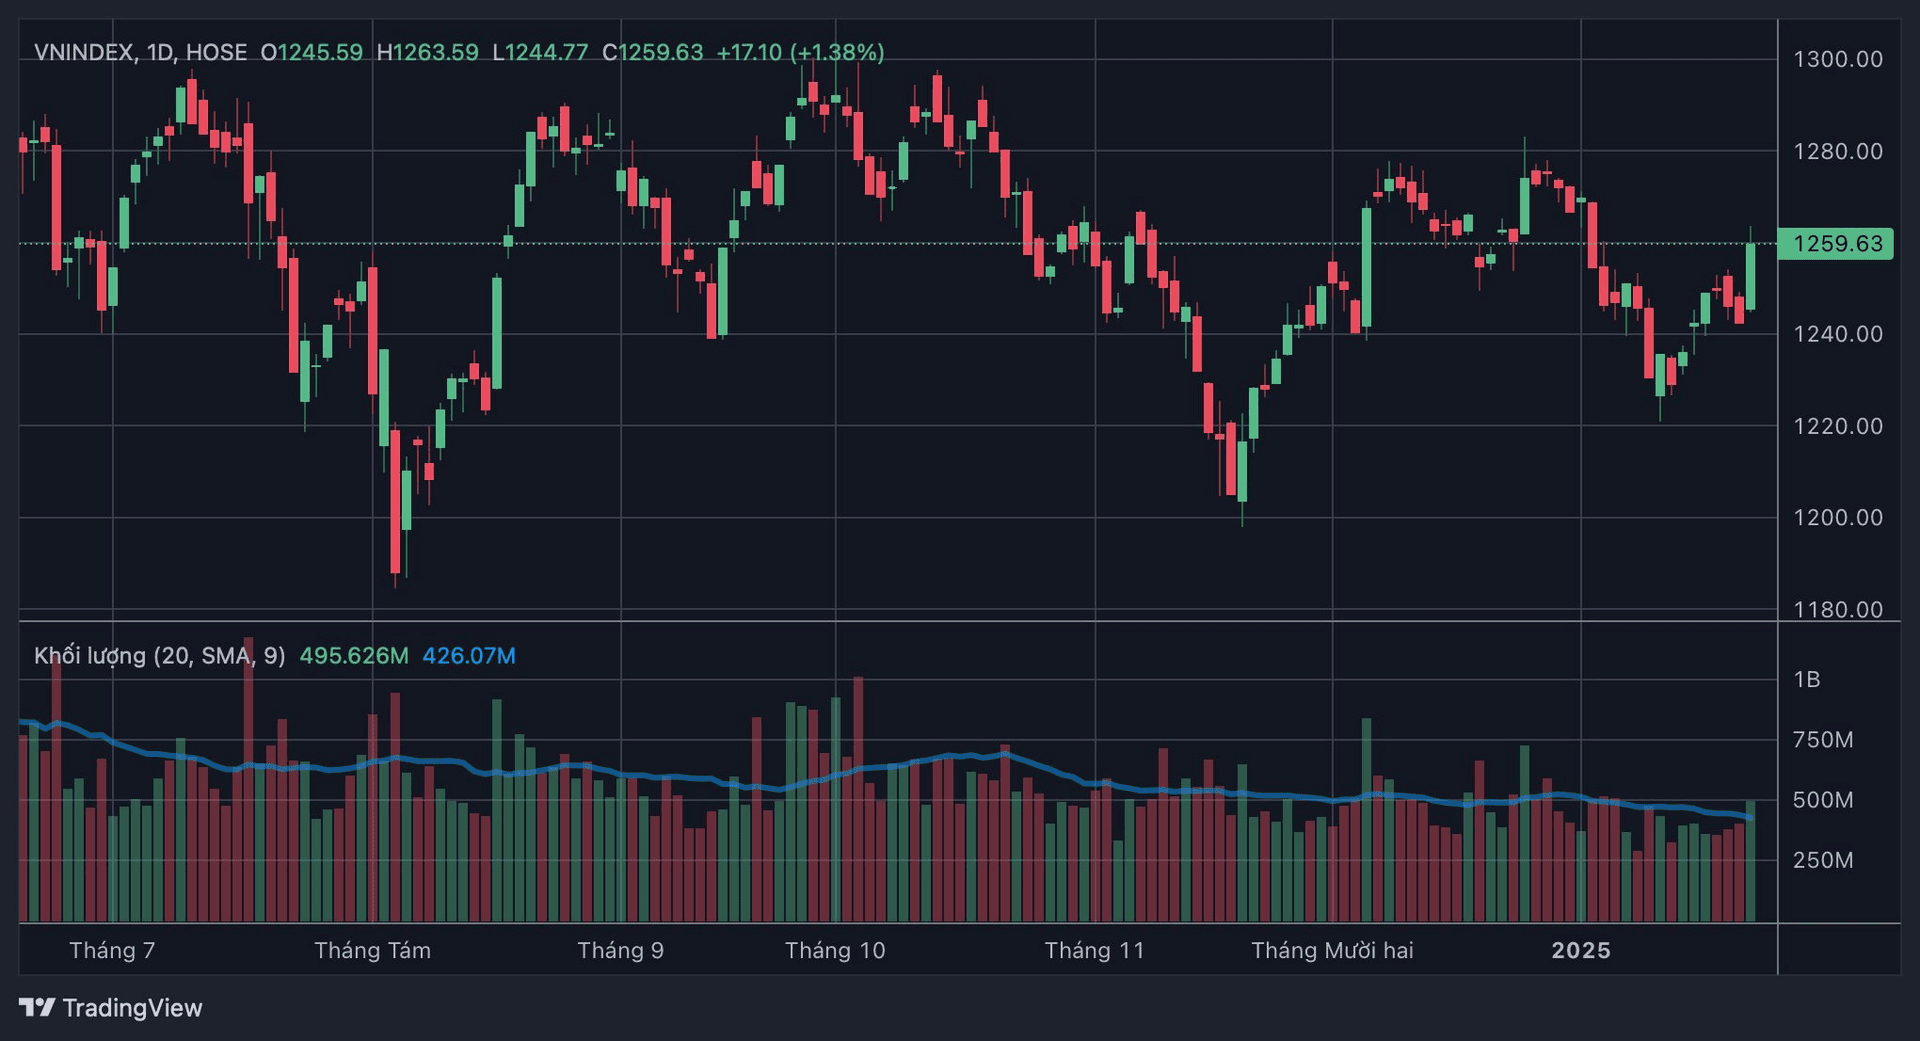Click the low value L1244.77
This screenshot has width=1920, height=1041.
[x=541, y=52]
